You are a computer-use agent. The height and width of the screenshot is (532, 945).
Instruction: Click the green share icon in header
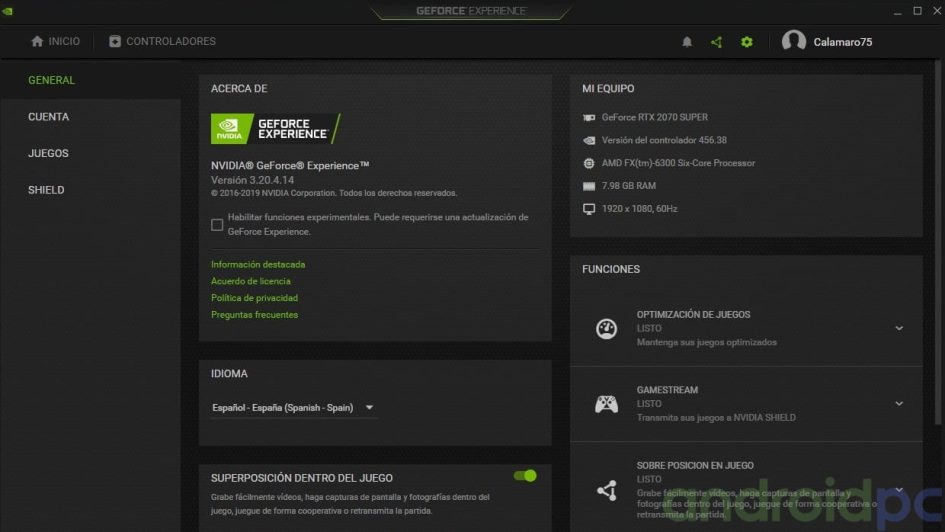pyautogui.click(x=717, y=42)
